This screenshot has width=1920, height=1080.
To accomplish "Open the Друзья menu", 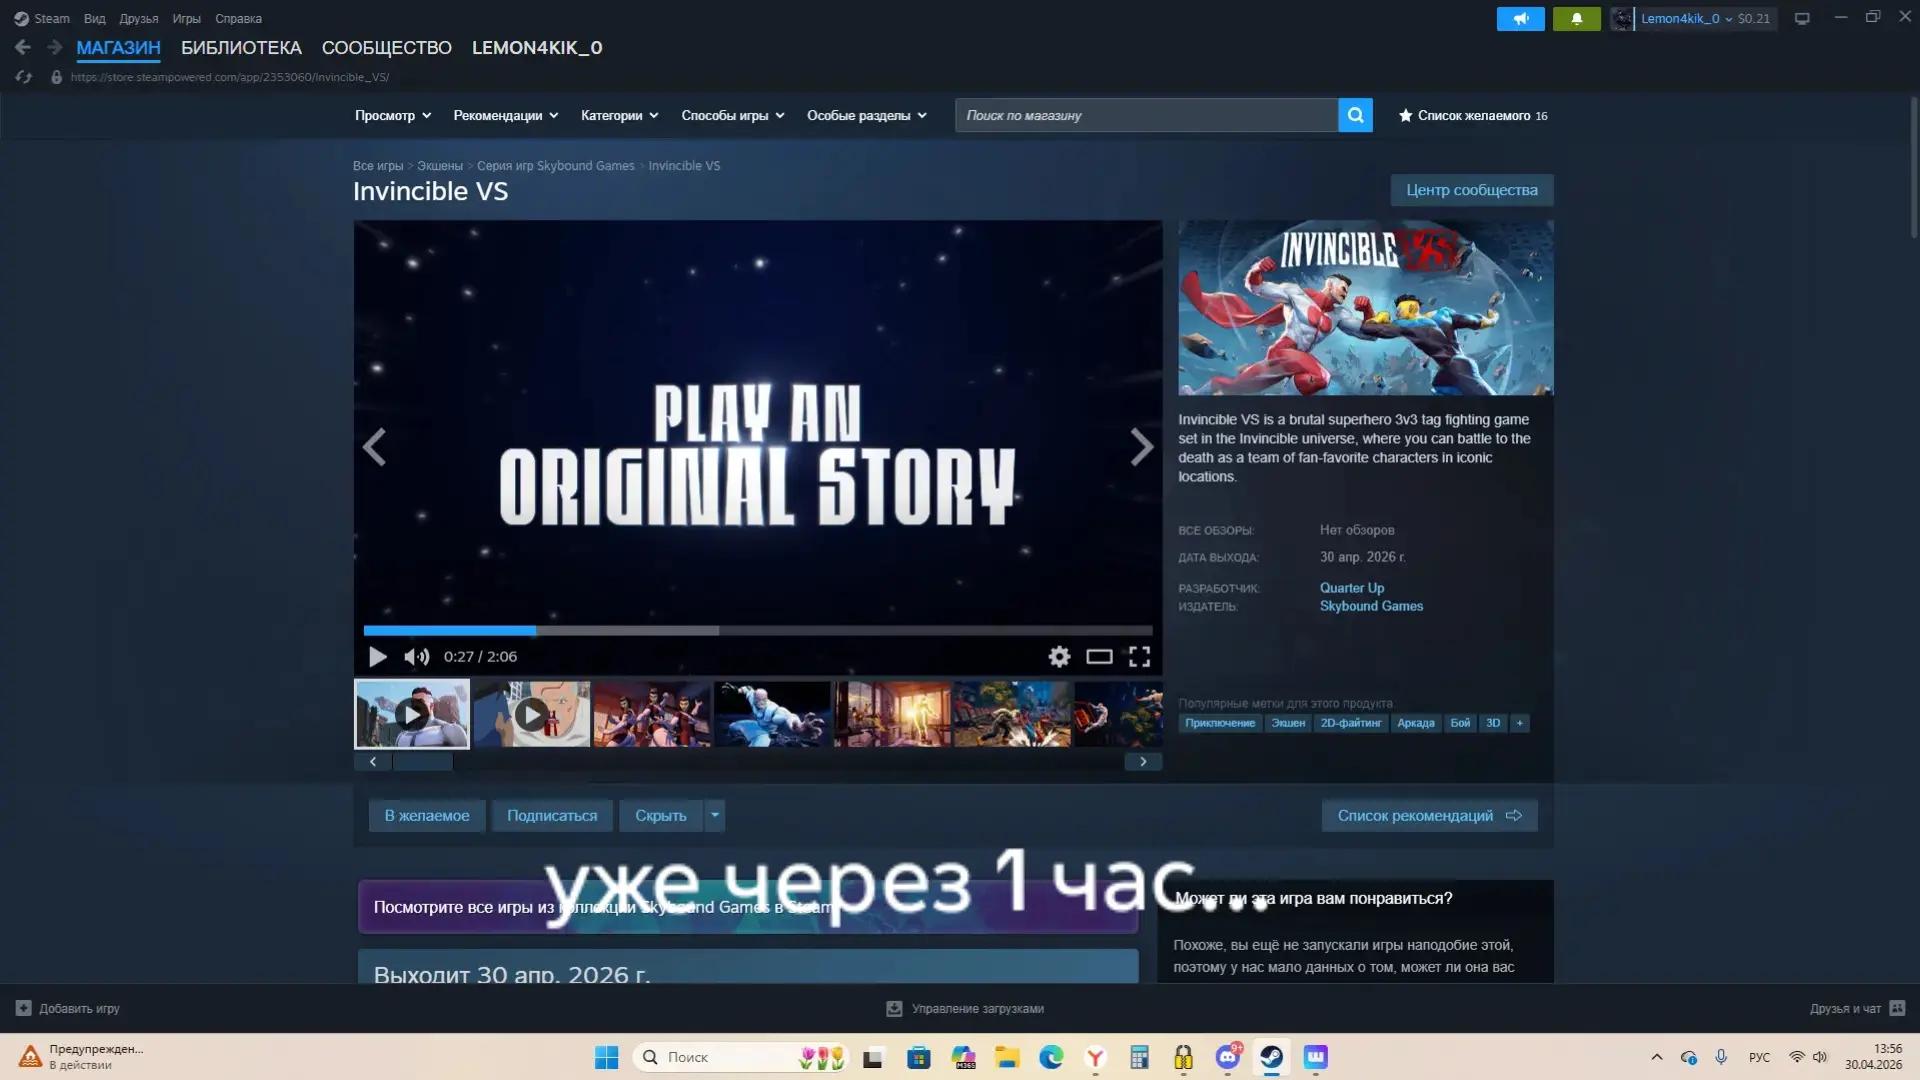I will (139, 18).
